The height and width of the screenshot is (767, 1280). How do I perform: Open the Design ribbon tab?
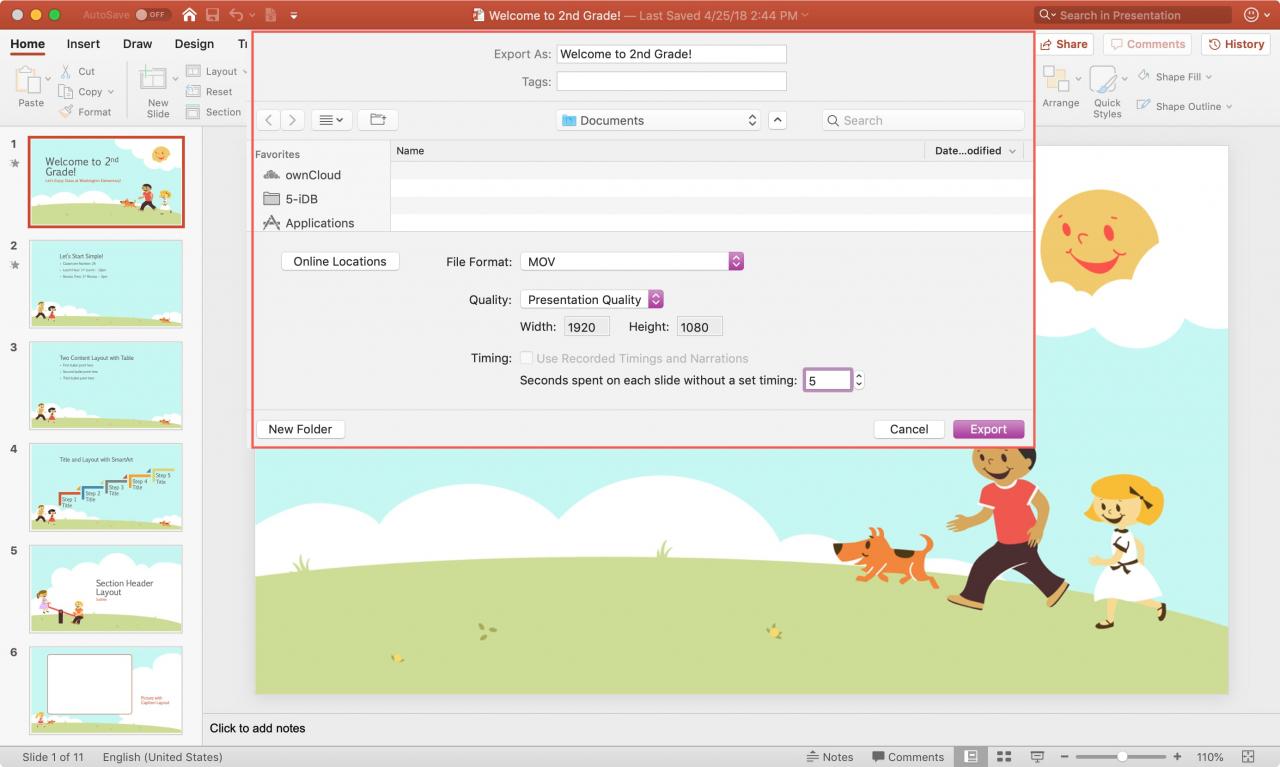coord(194,44)
